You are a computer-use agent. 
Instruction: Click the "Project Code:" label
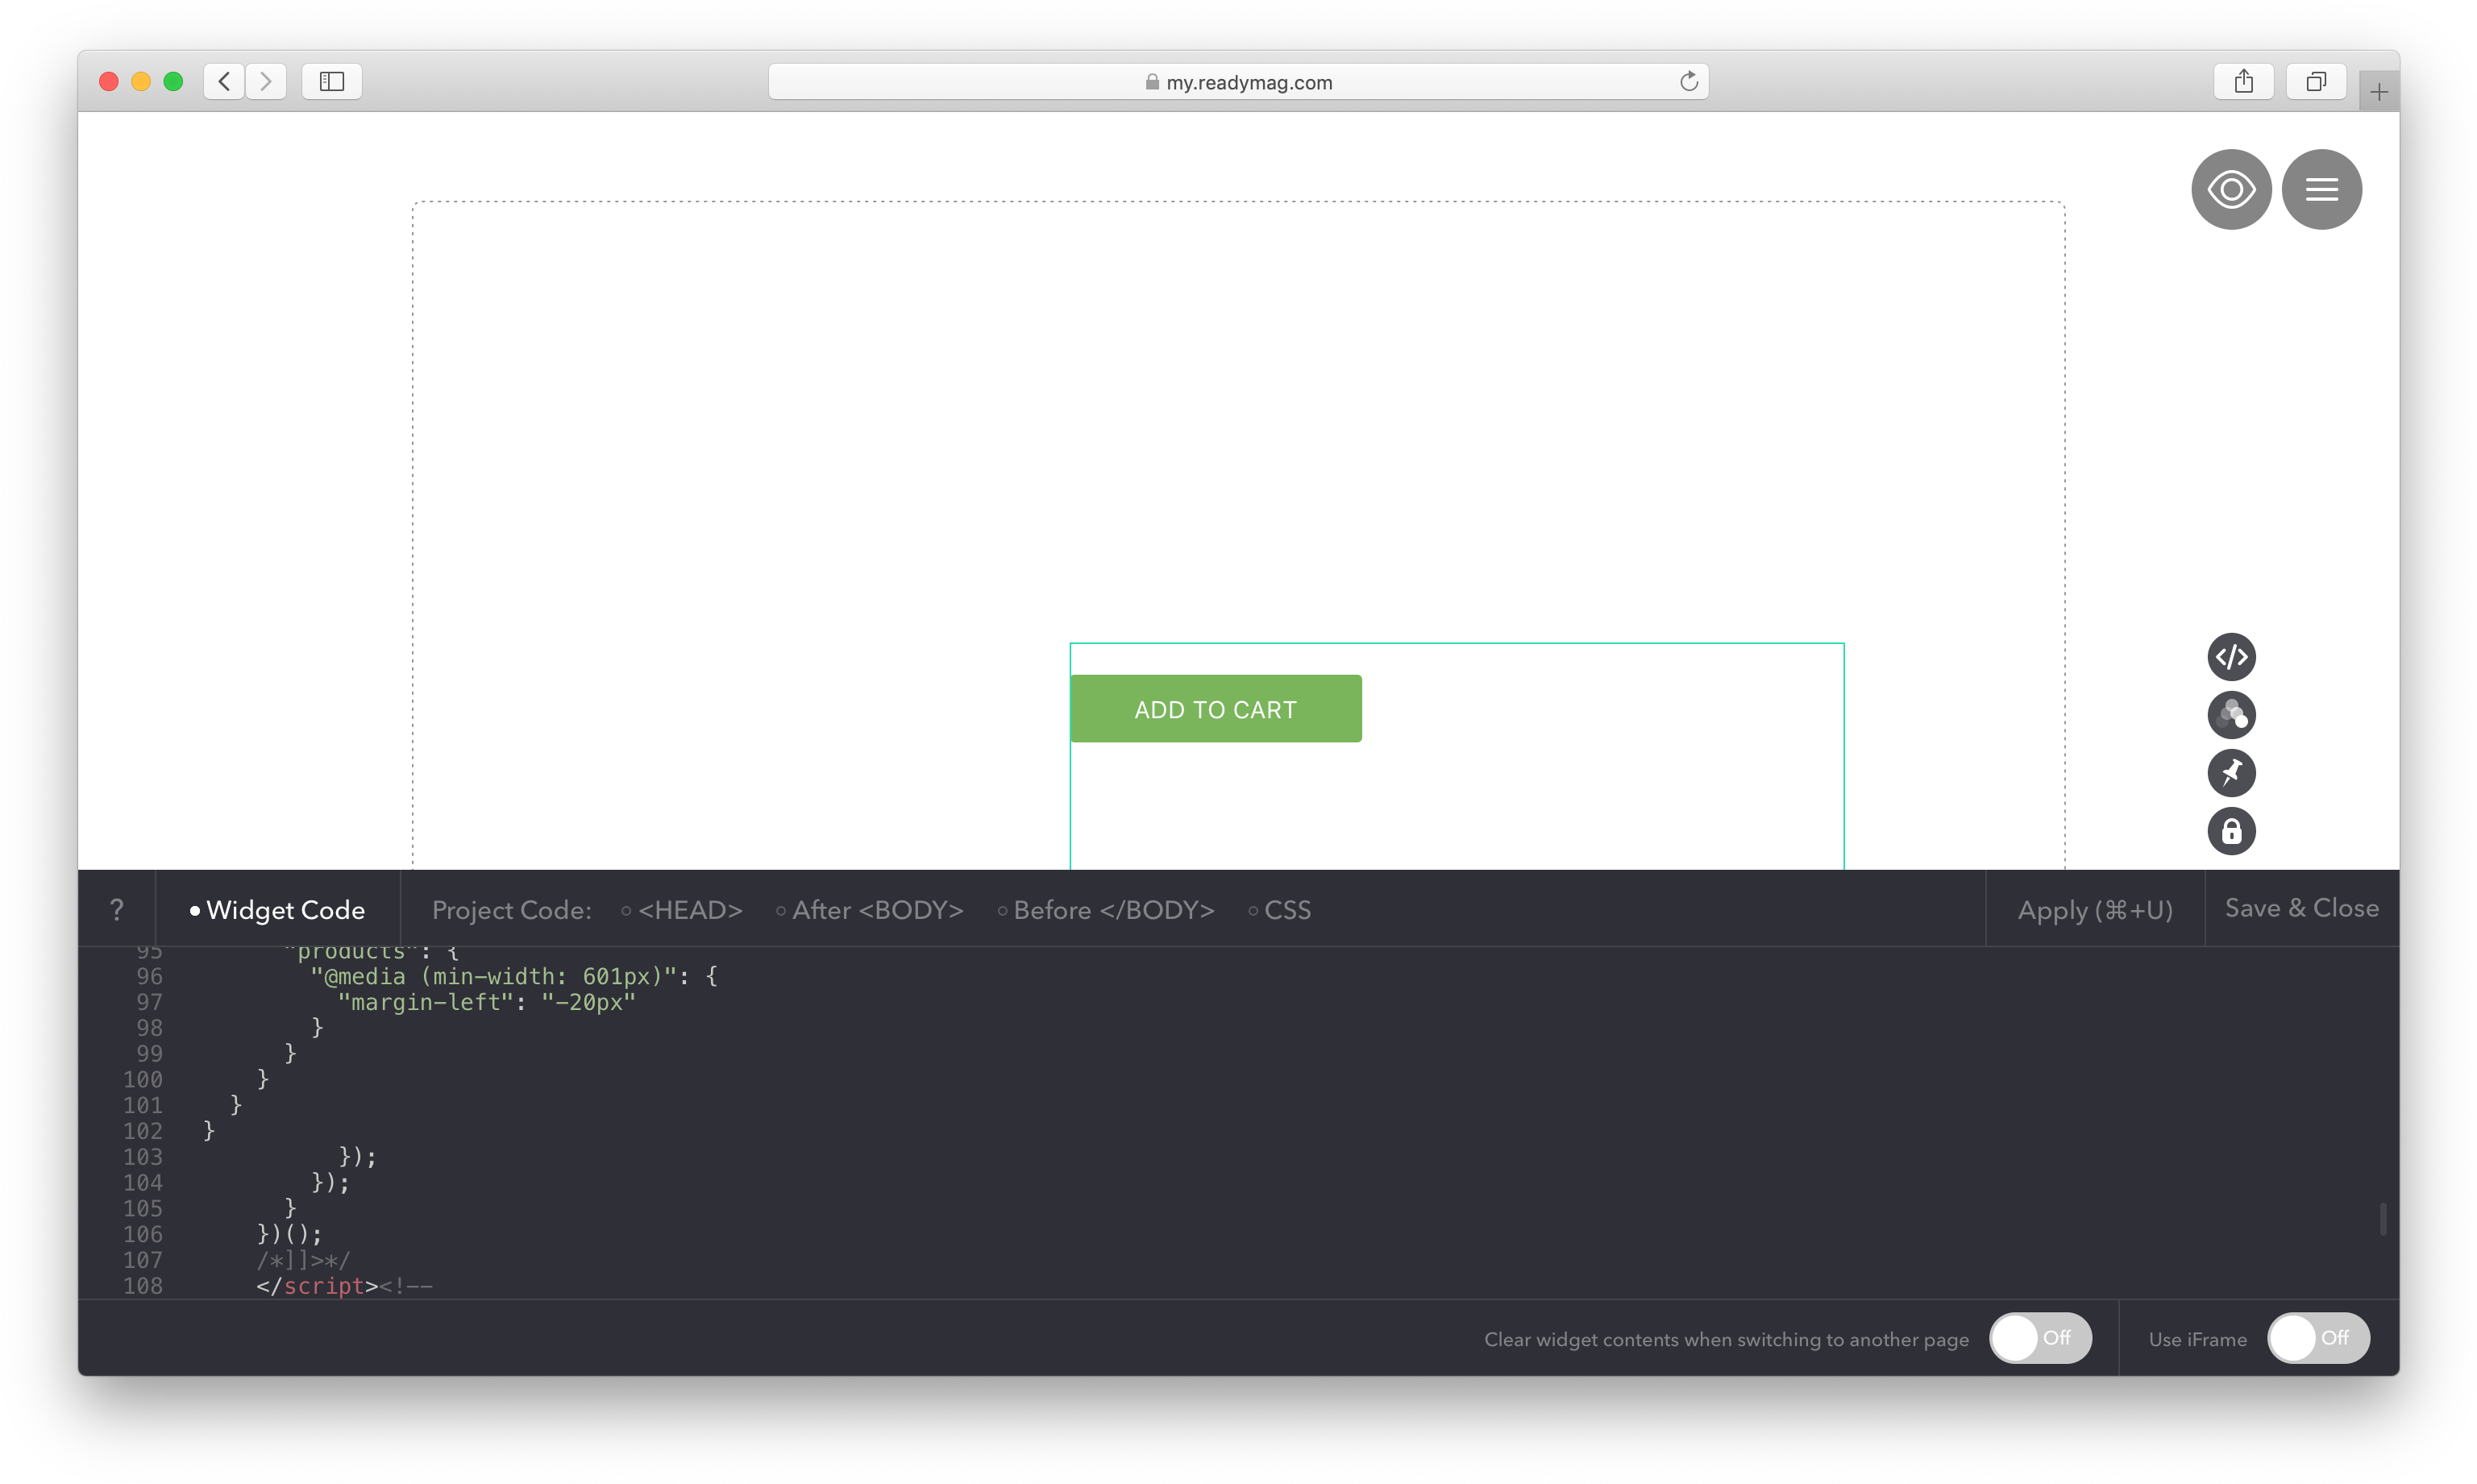point(511,910)
